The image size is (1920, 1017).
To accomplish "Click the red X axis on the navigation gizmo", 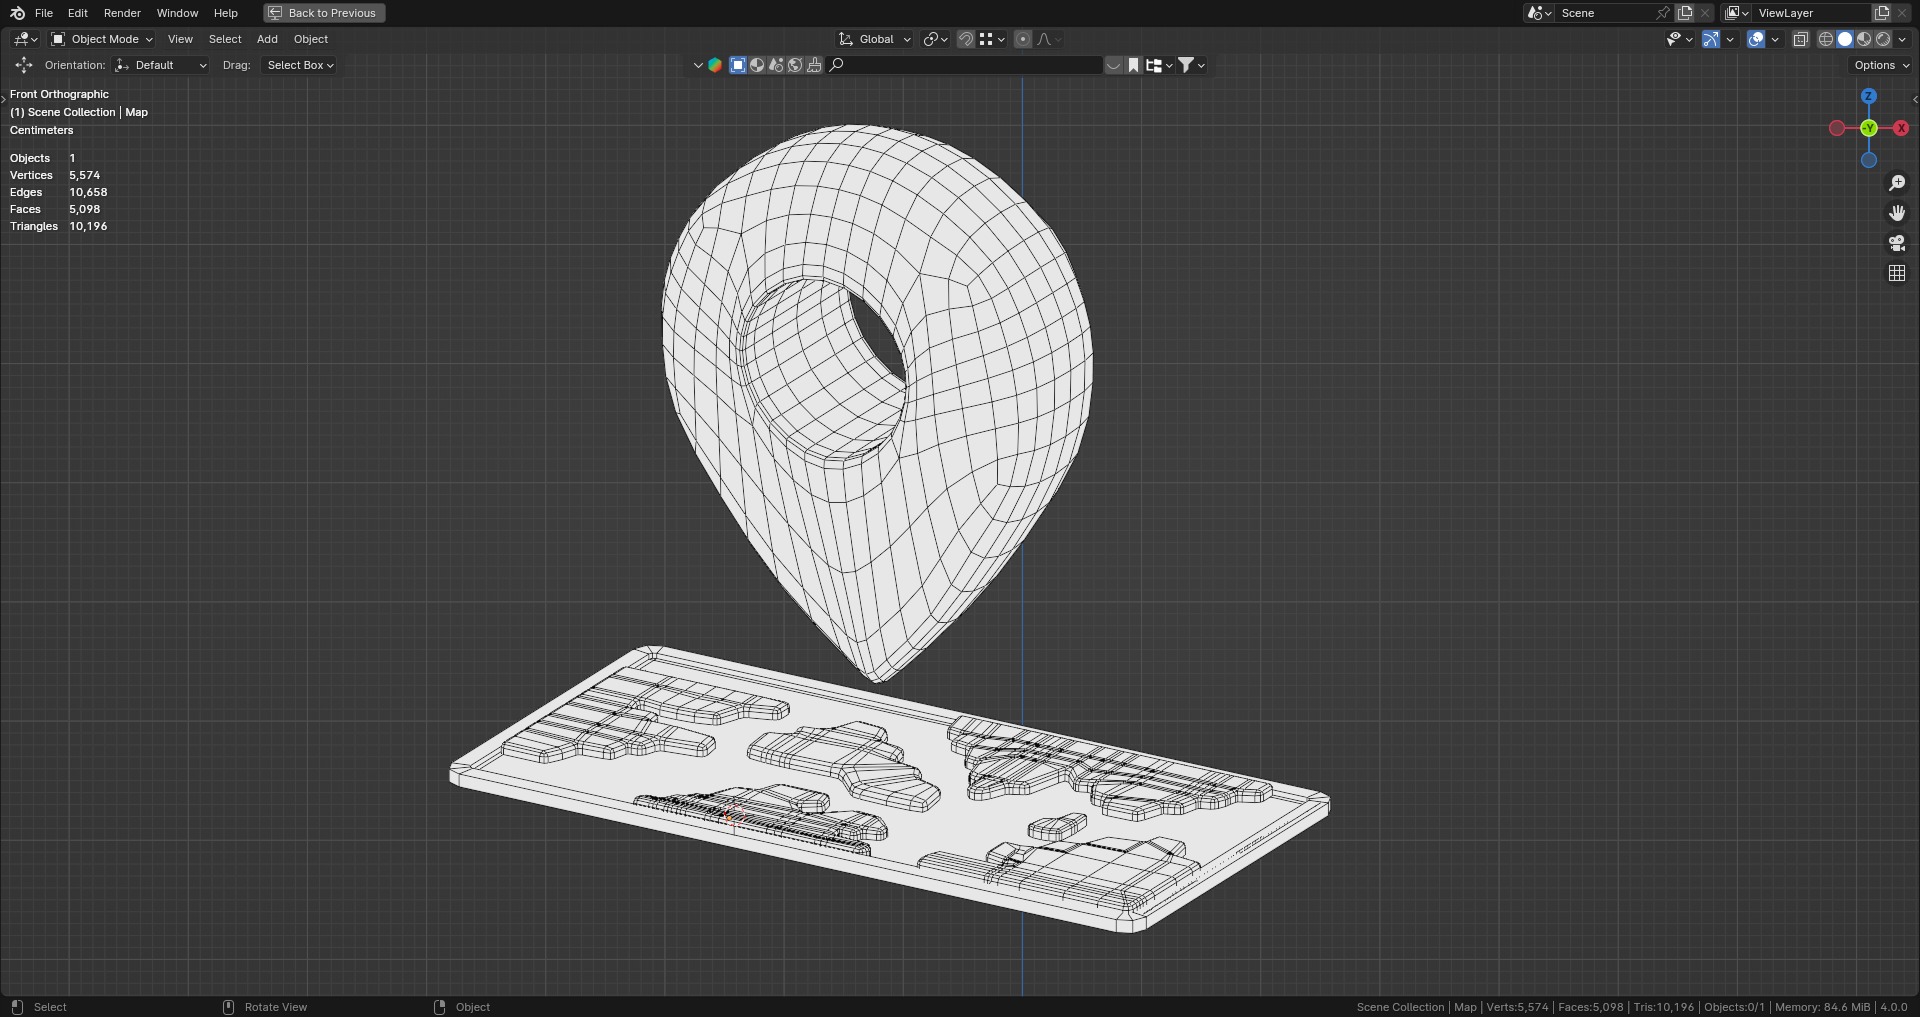I will click(1901, 128).
